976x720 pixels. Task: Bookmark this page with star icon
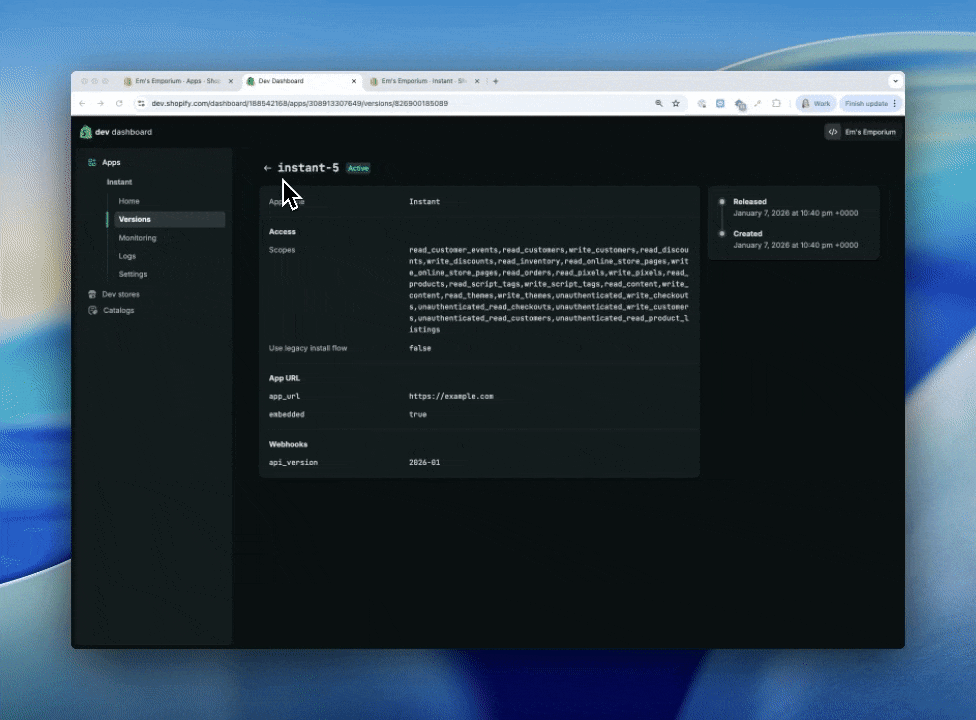(676, 103)
